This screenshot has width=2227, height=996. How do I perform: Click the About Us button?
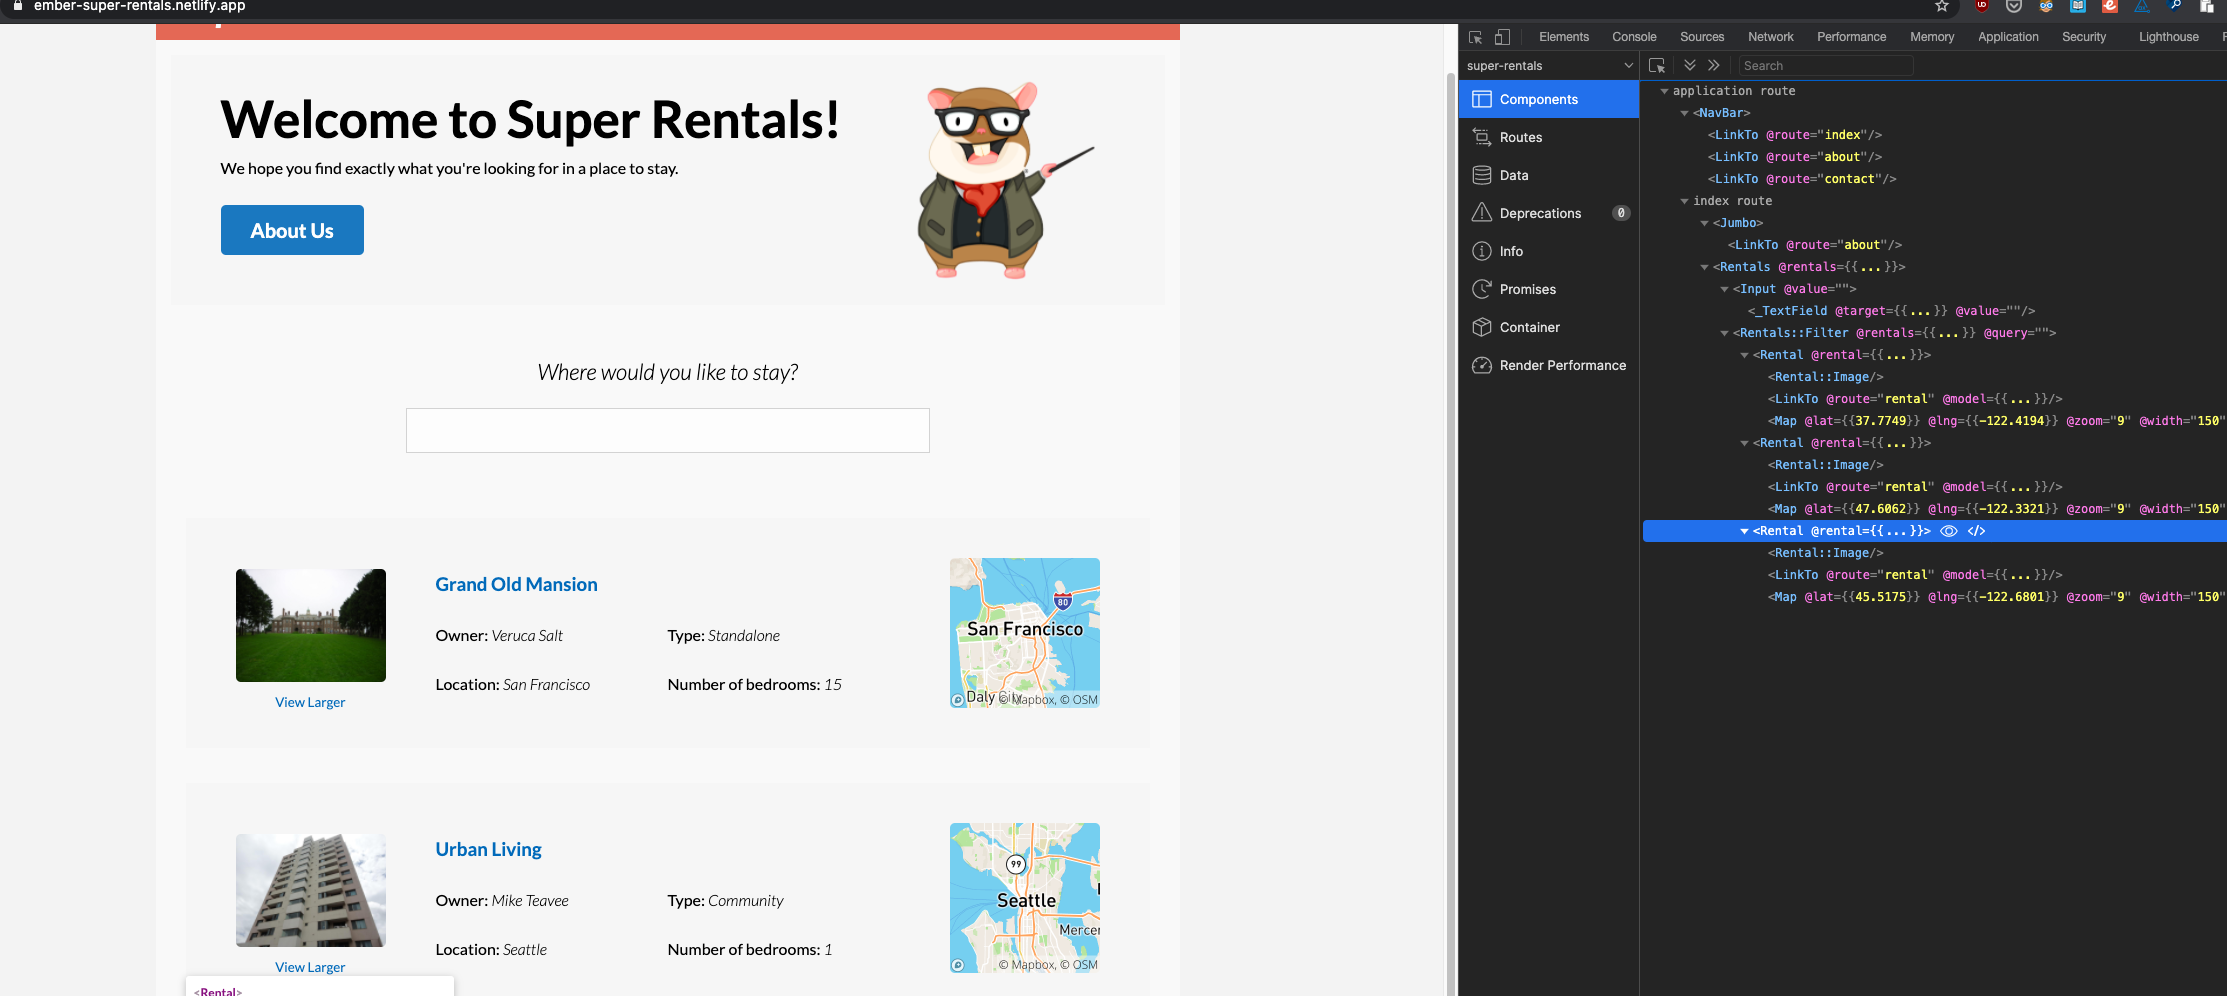(x=292, y=230)
